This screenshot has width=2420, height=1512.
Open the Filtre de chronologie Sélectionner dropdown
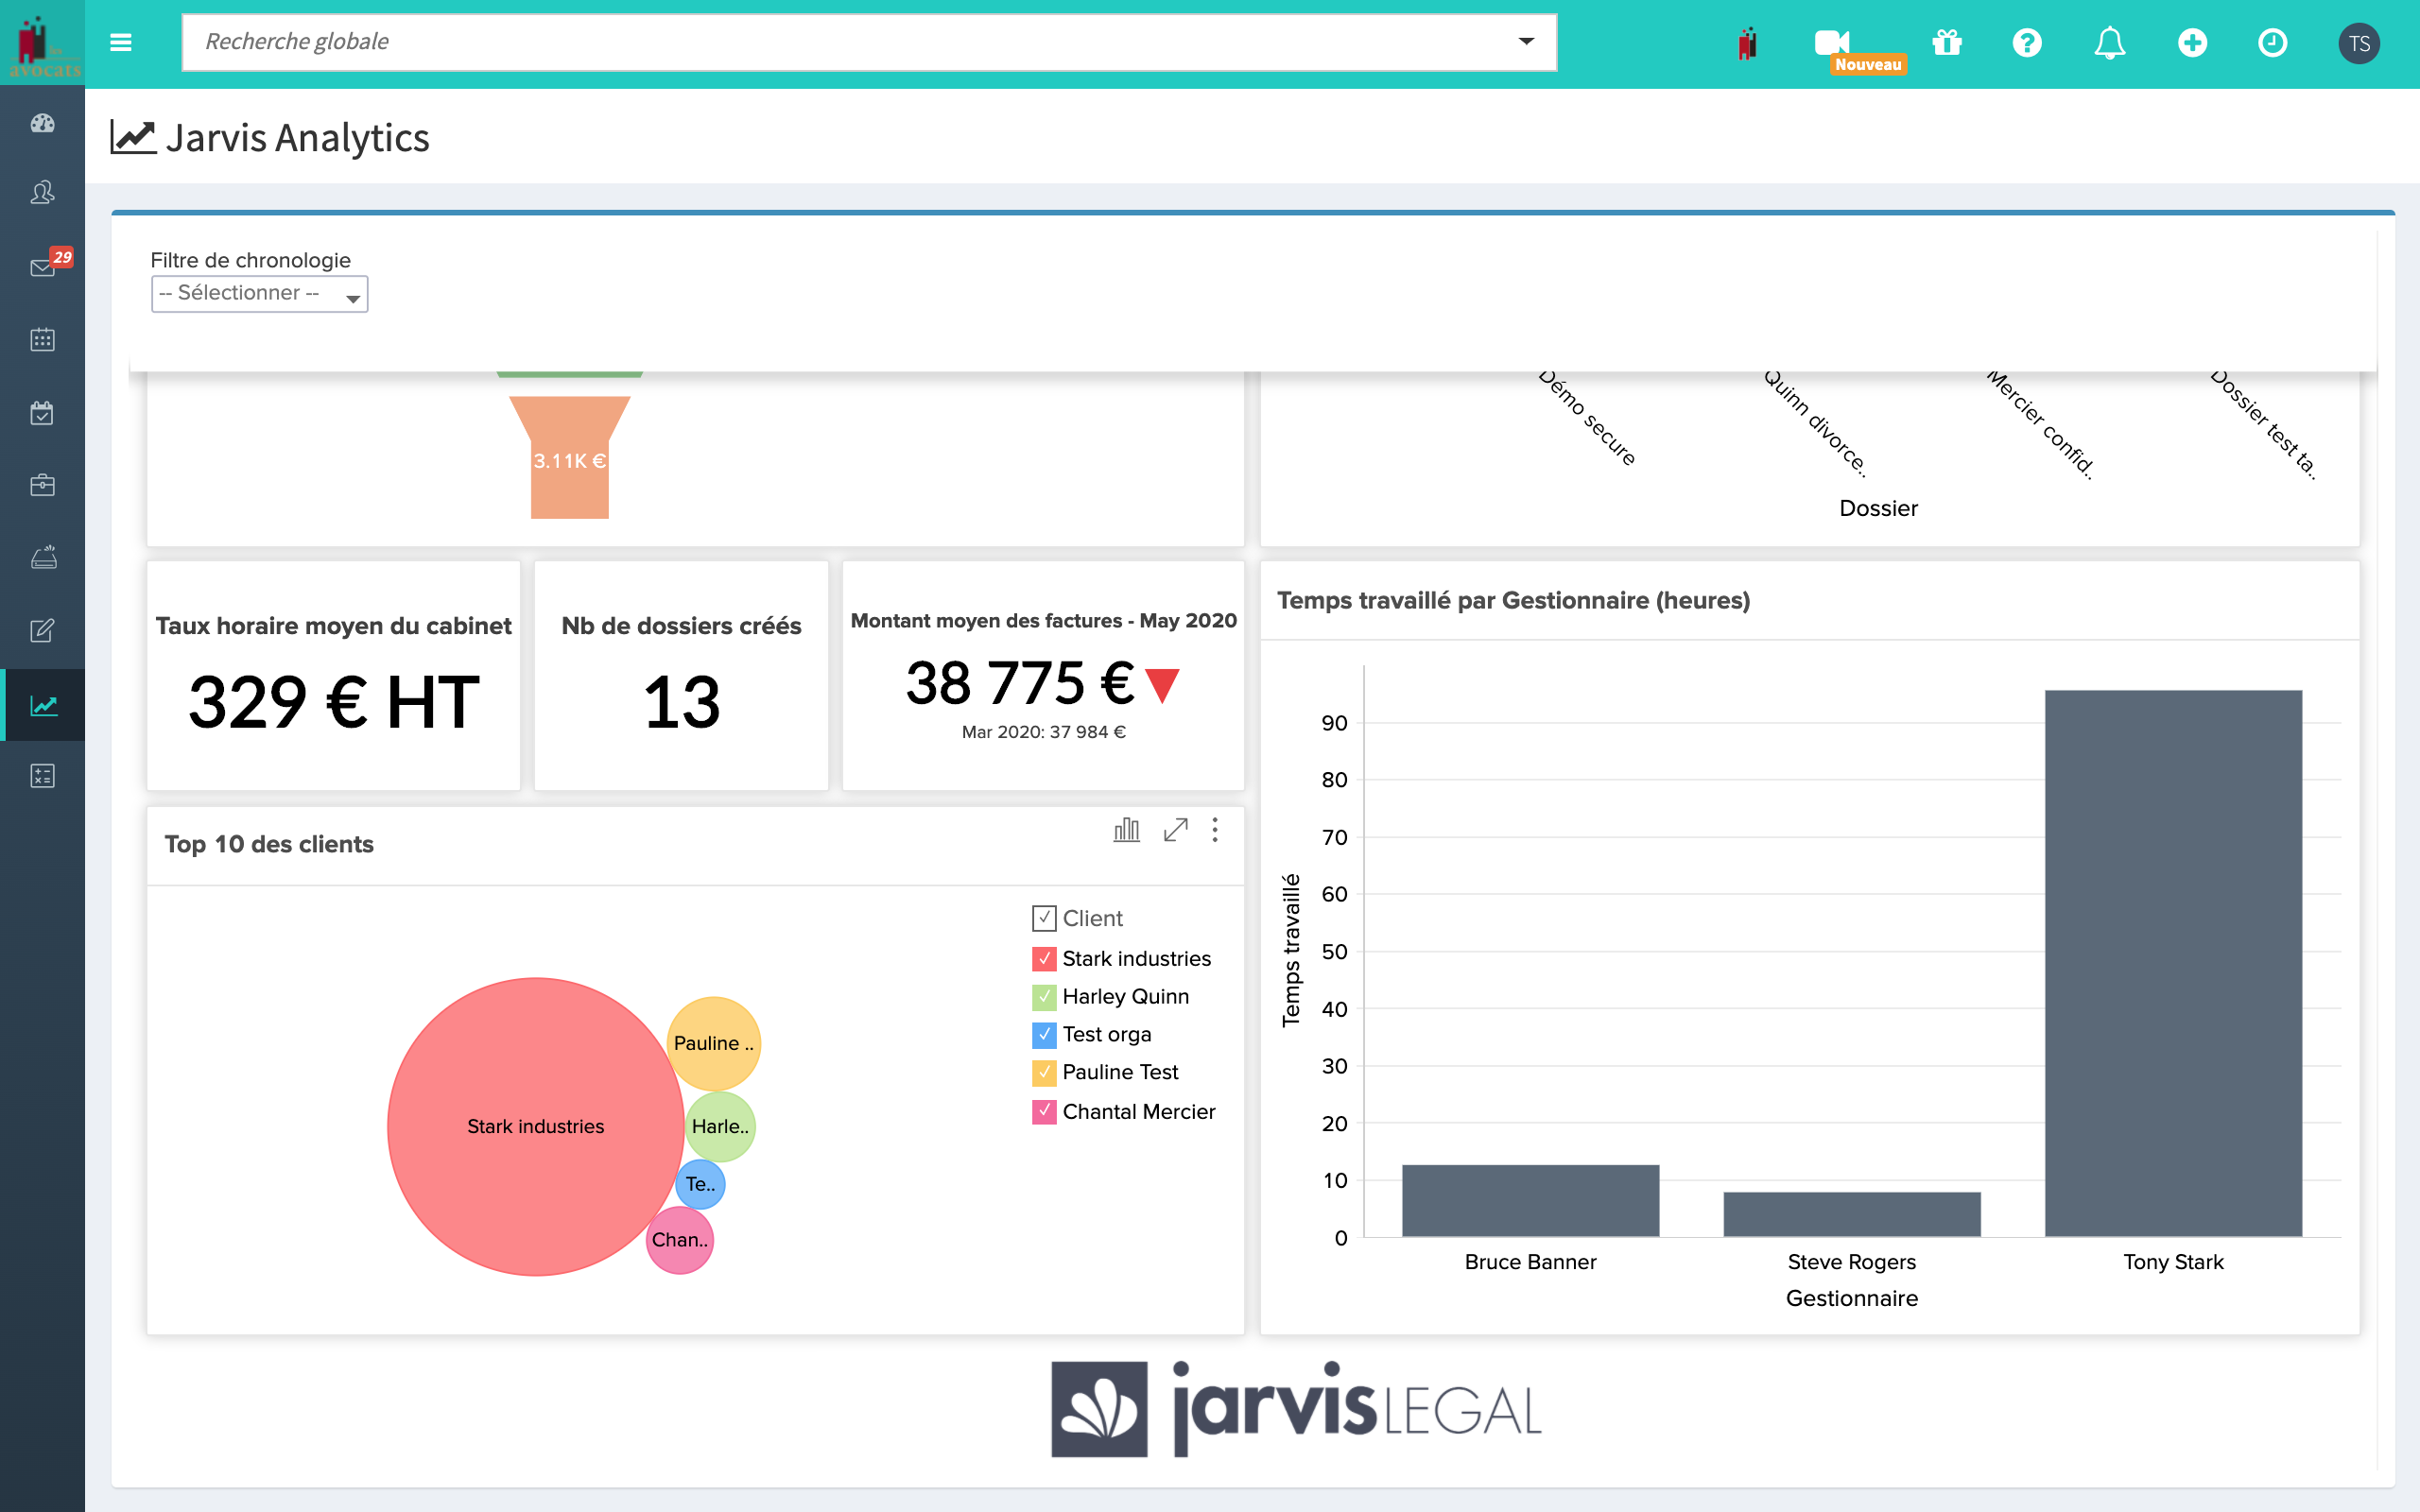coord(259,293)
